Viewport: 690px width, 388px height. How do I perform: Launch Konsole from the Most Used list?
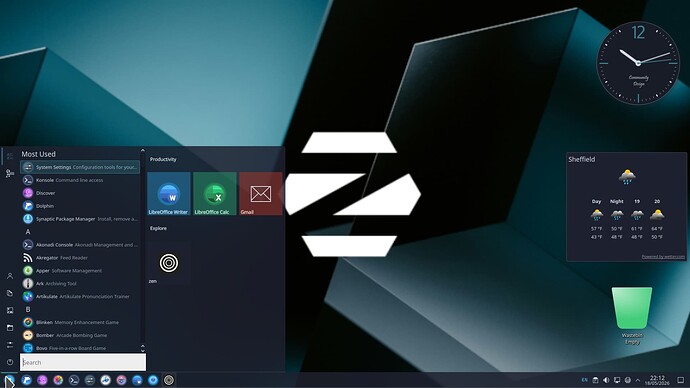[x=80, y=180]
